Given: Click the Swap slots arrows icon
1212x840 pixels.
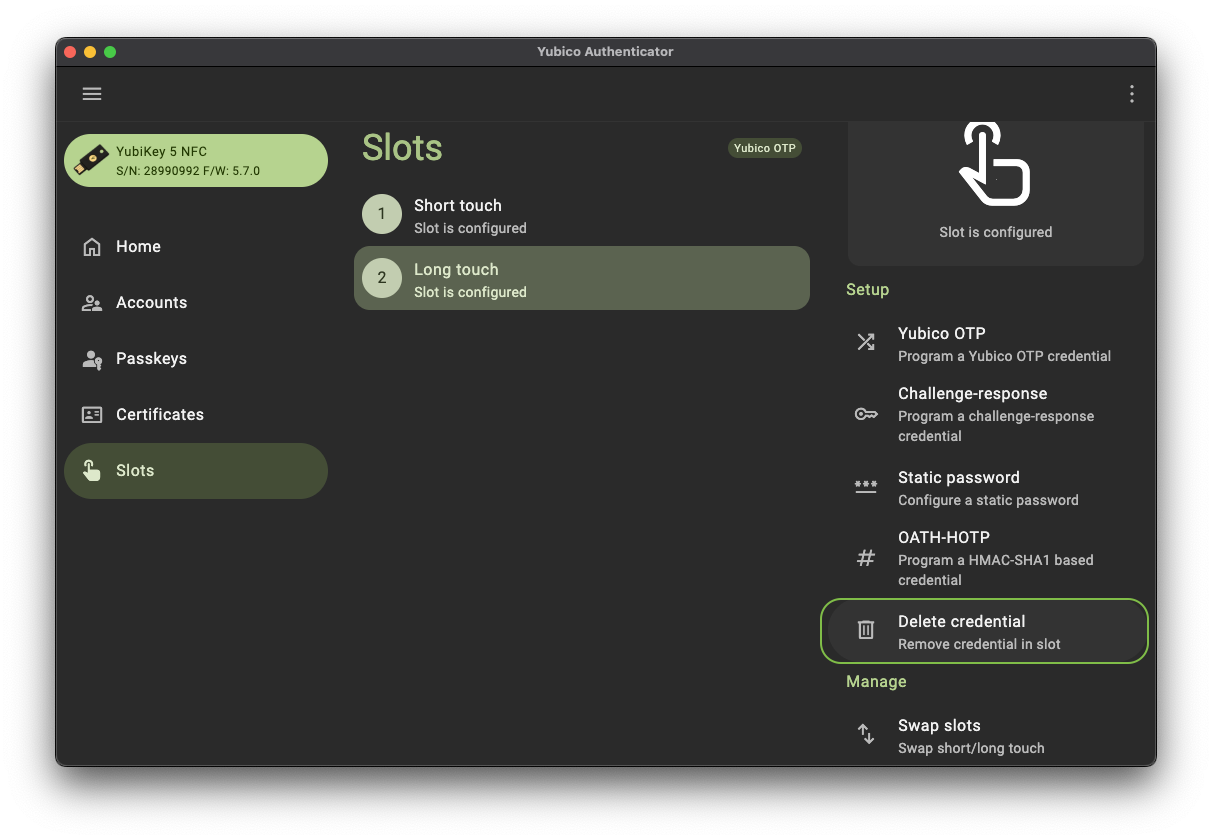Looking at the screenshot, I should point(866,734).
